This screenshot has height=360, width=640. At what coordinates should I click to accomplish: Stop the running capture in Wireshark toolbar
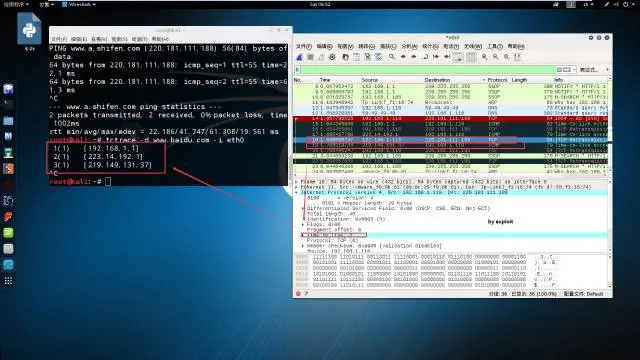(x=311, y=57)
